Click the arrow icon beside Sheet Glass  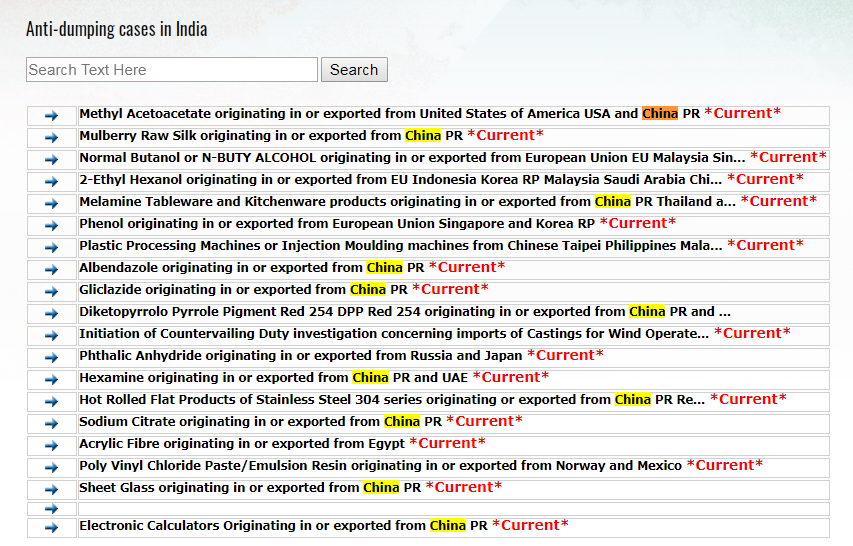coord(52,489)
